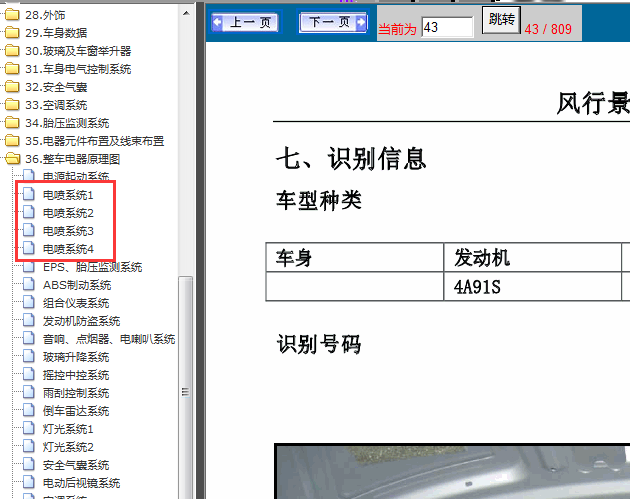630x499 pixels.
Task: Open the 电喷系统1 document
Action: [x=68, y=195]
